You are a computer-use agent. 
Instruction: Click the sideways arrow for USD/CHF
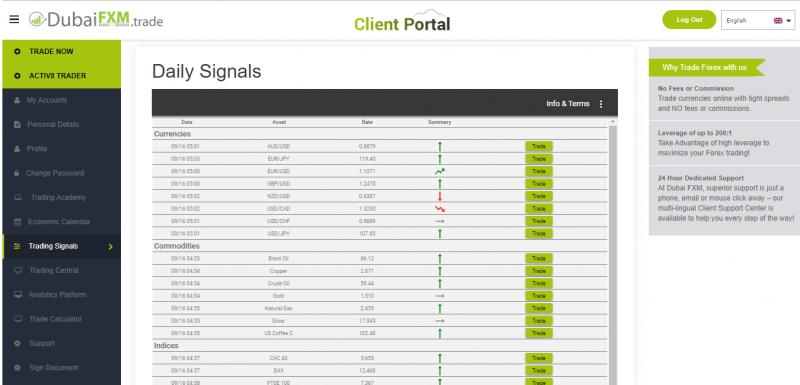[x=440, y=221]
